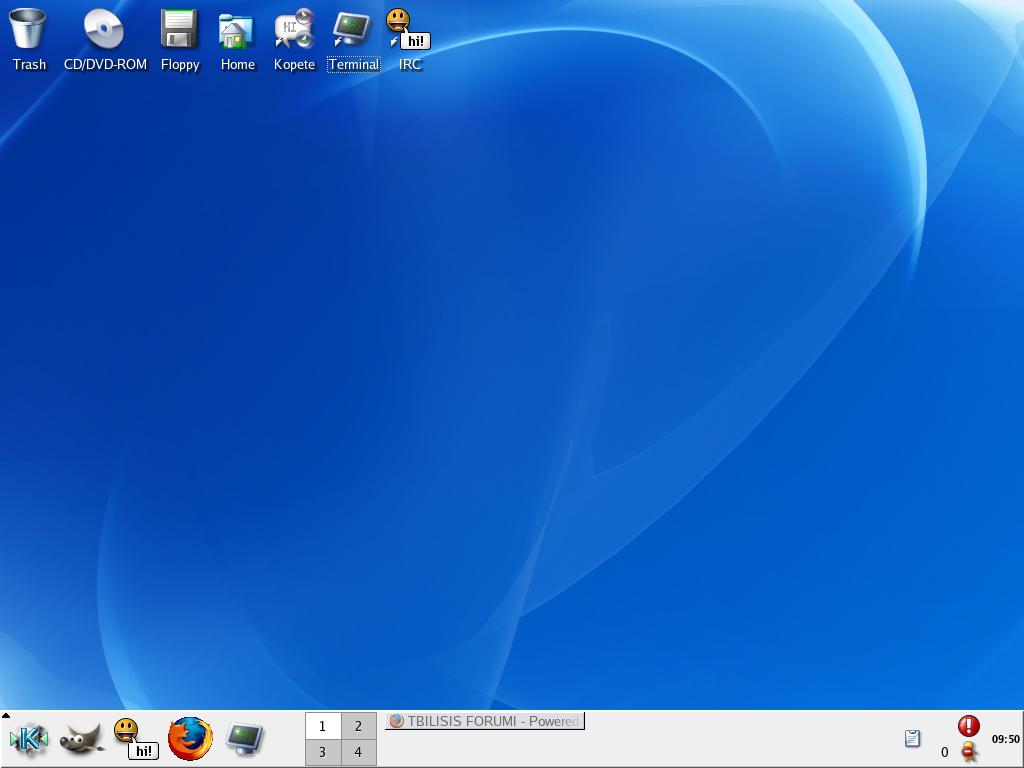
Task: Open the terminal launcher in panel
Action: tap(244, 740)
